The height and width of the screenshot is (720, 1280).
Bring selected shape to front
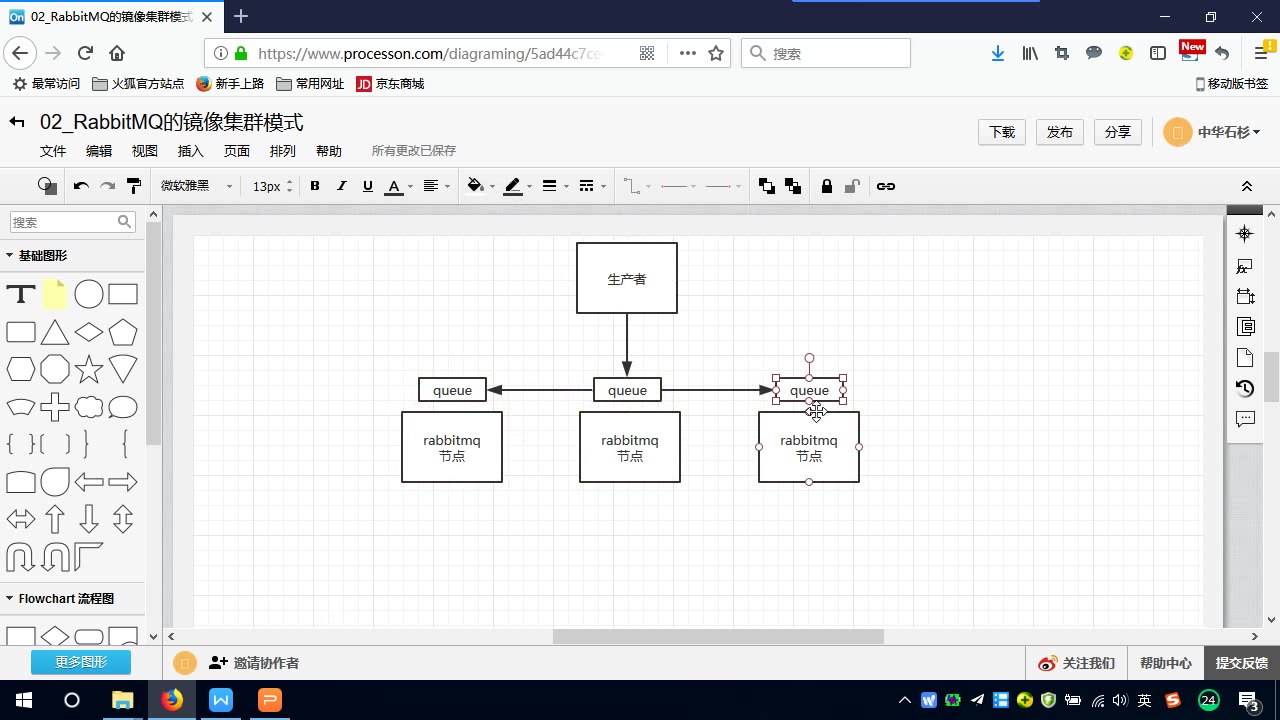click(x=767, y=186)
